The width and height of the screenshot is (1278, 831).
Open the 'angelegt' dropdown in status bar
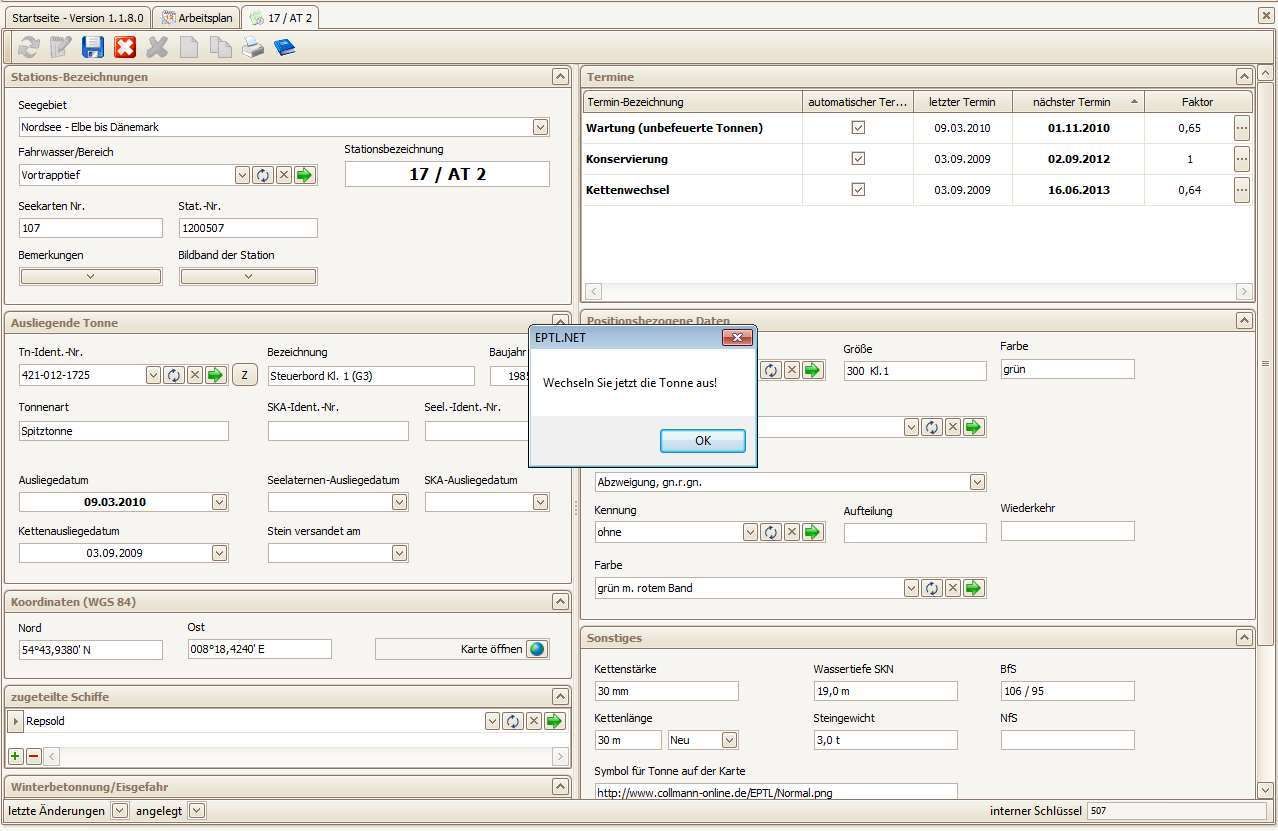(196, 811)
